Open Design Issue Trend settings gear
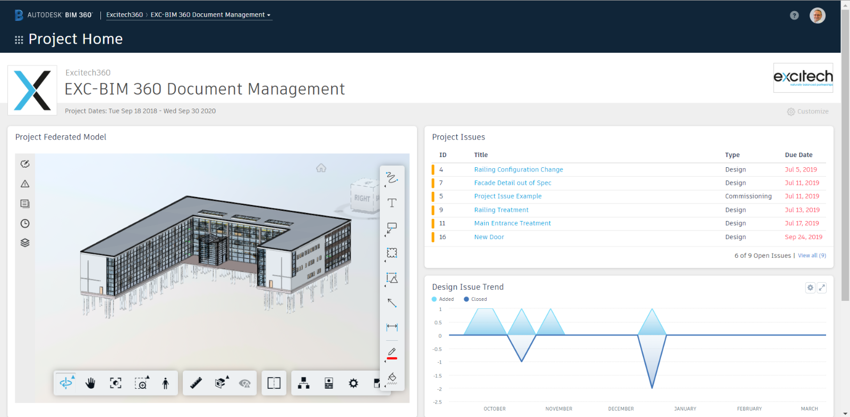Screen dimensions: 850x417 point(810,288)
